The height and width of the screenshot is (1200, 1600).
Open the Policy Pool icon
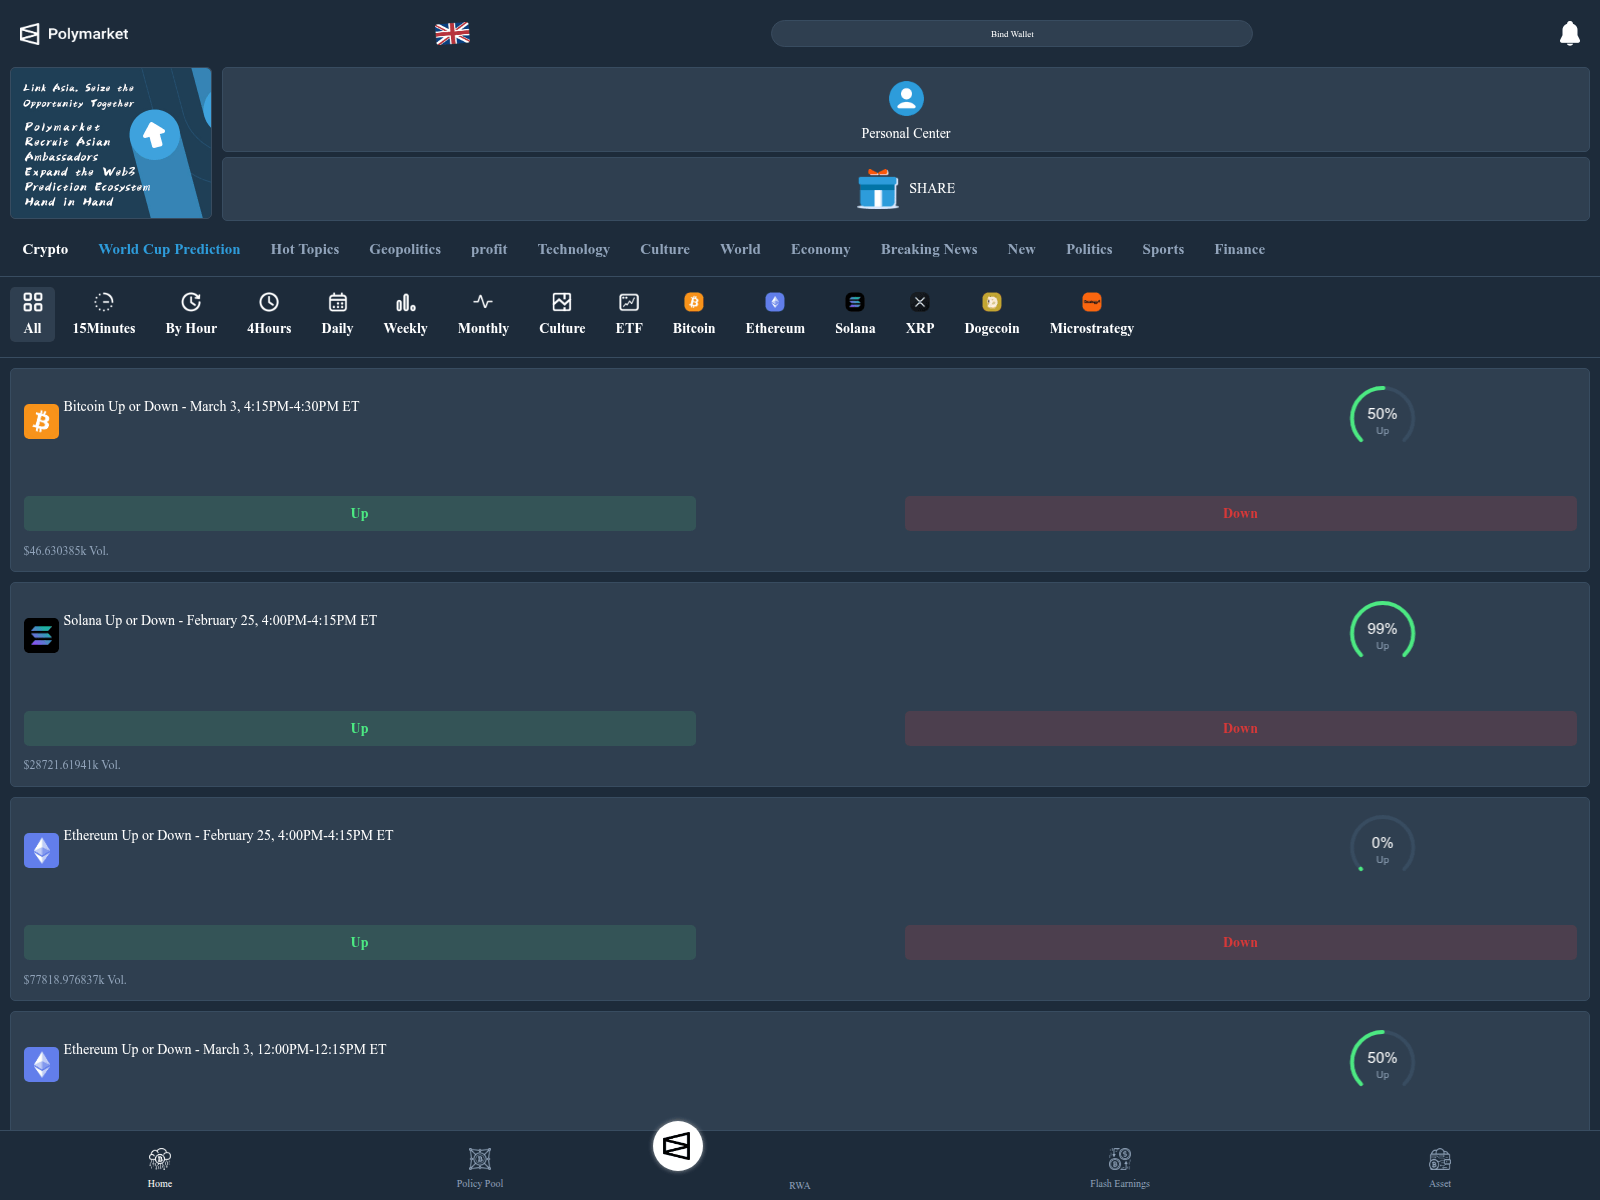coord(479,1159)
